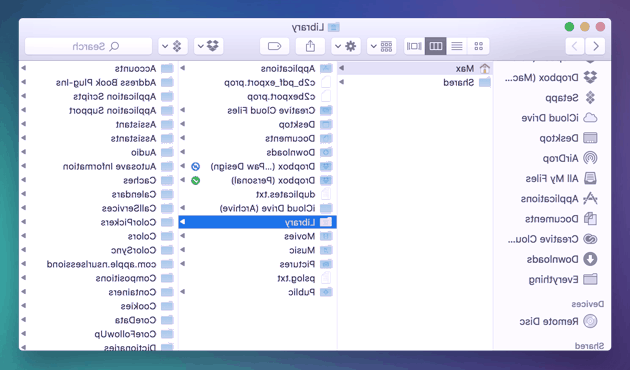Click the Downloads folder icon in the Max column
The height and width of the screenshot is (370, 630).
326,152
